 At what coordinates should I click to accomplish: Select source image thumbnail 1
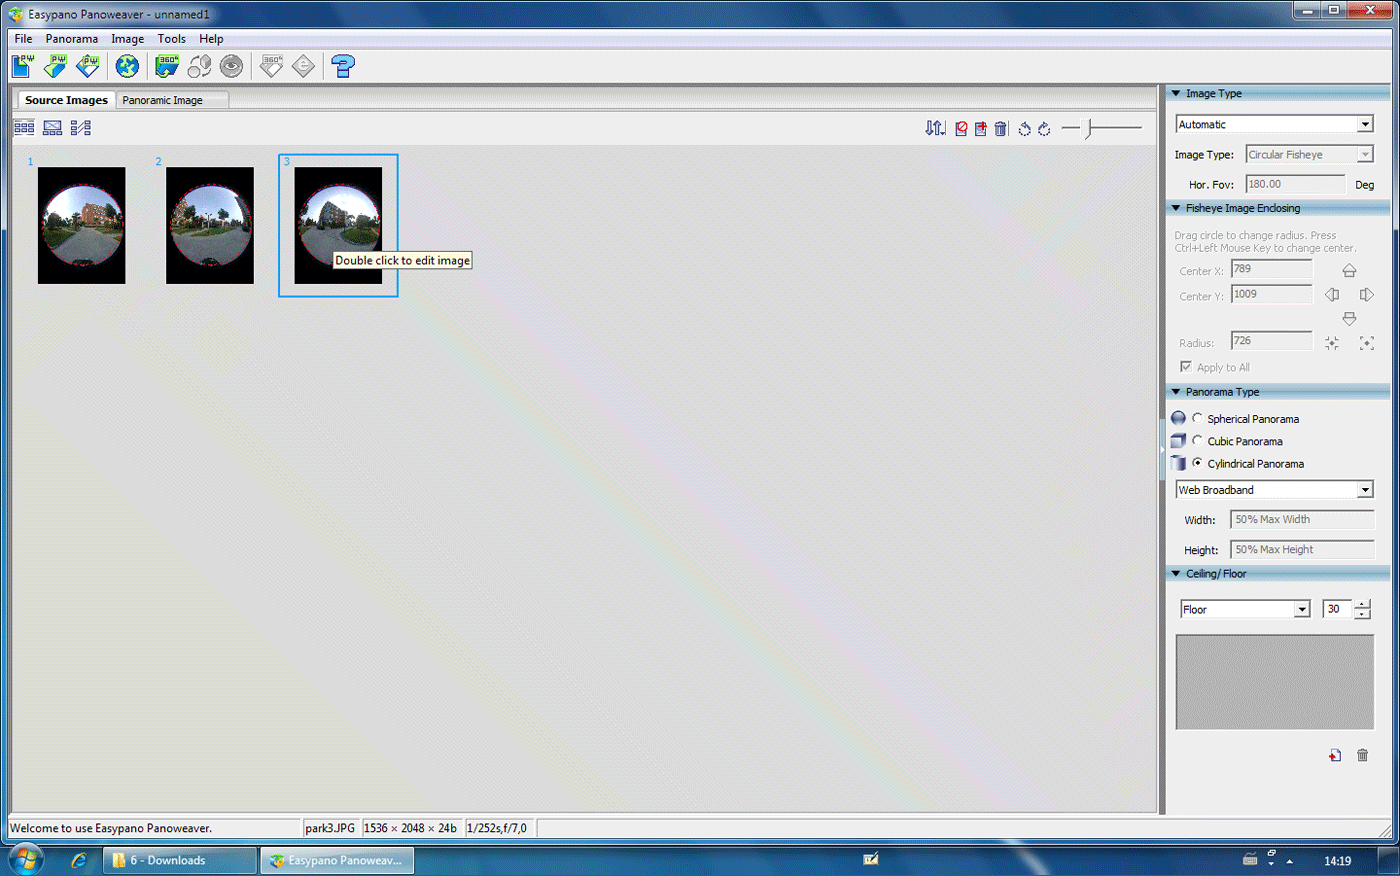[82, 225]
